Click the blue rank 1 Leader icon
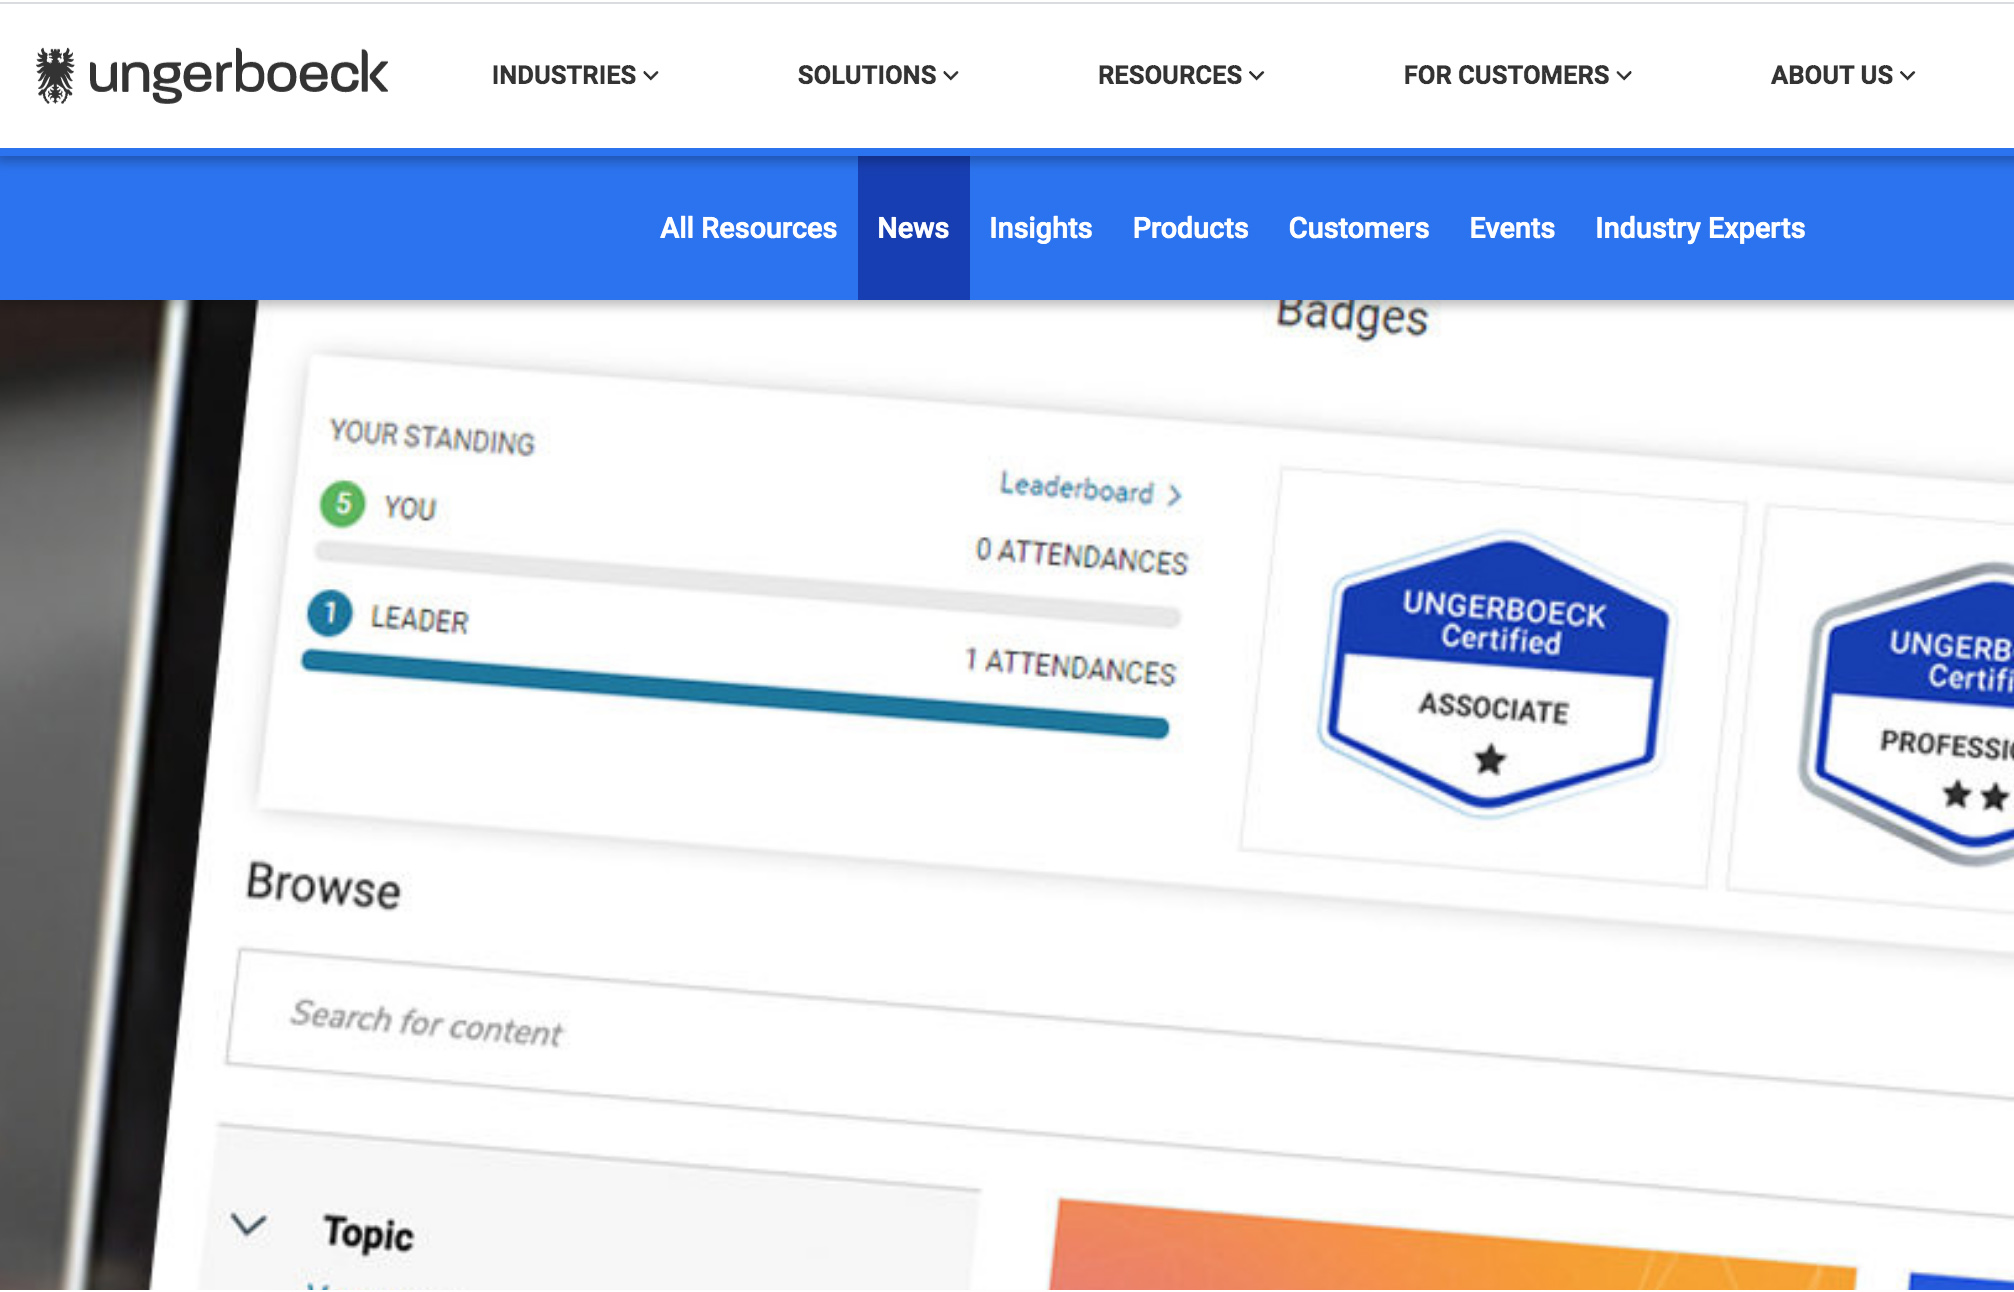This screenshot has height=1292, width=2014. pyautogui.click(x=330, y=613)
